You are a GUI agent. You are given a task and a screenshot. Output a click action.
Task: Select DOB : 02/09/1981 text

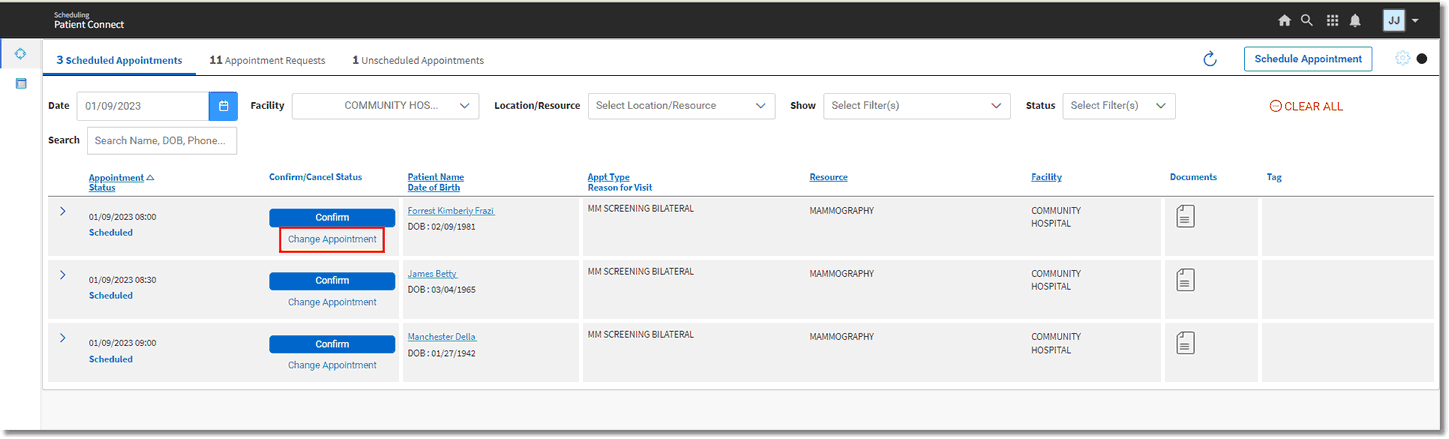coord(442,227)
